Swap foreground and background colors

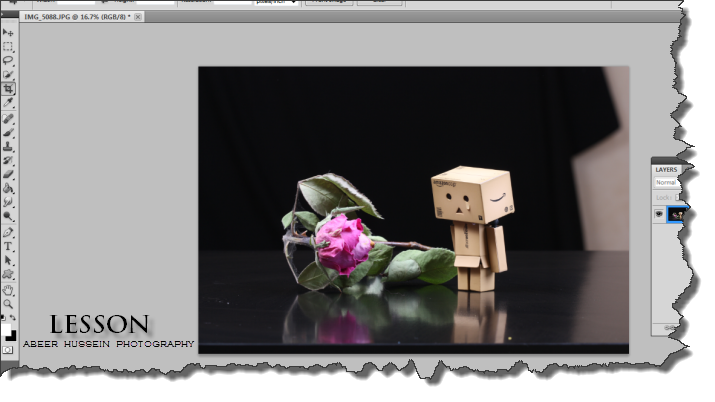pyautogui.click(x=13, y=317)
